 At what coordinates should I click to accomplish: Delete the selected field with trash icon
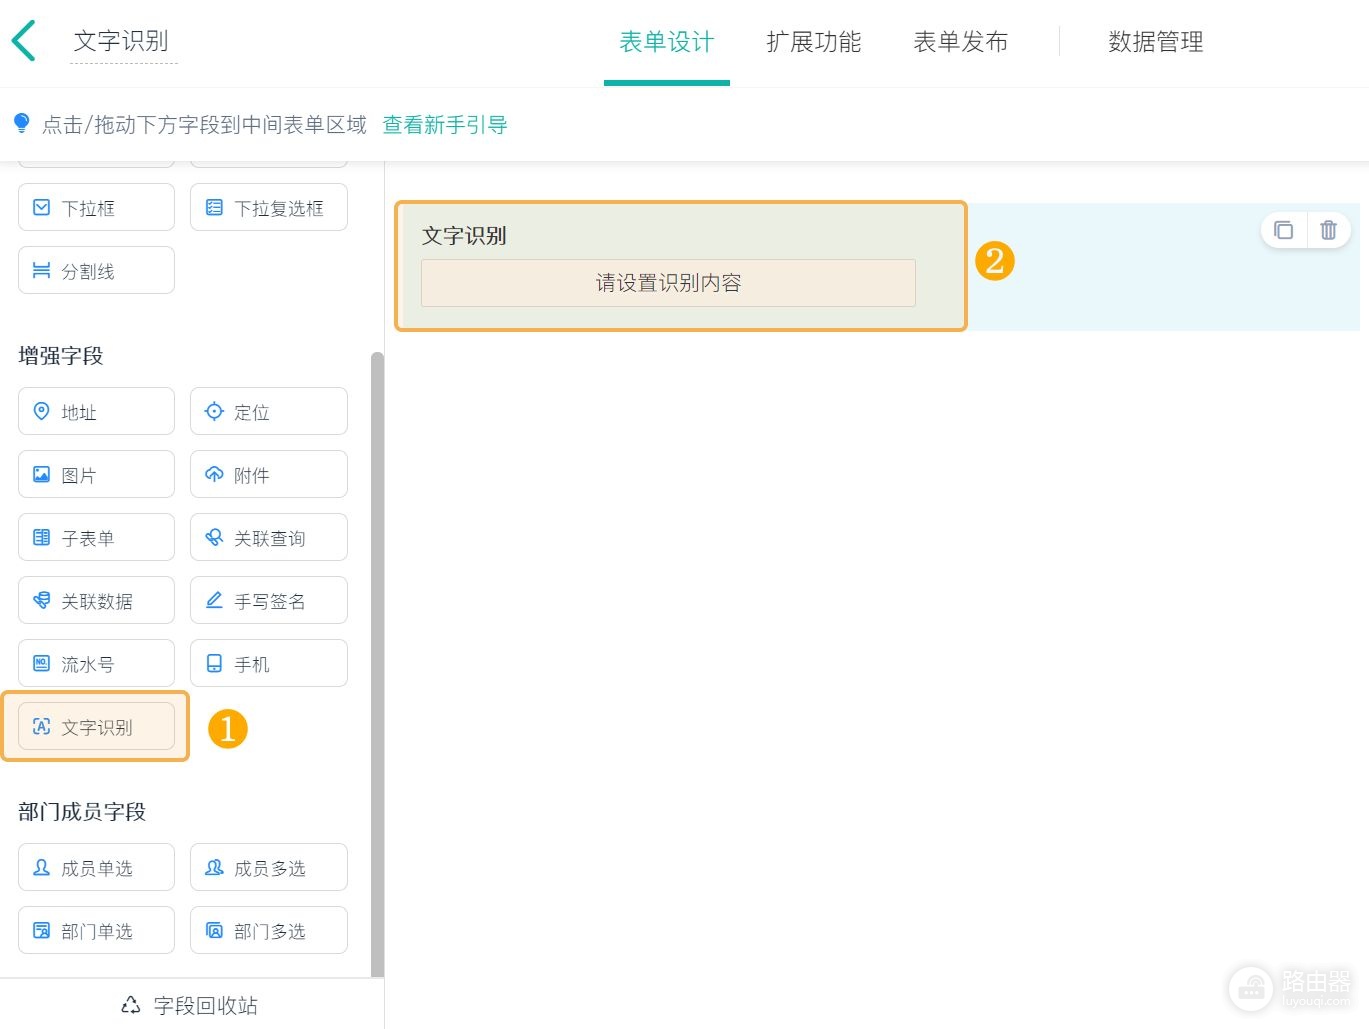[x=1328, y=230]
